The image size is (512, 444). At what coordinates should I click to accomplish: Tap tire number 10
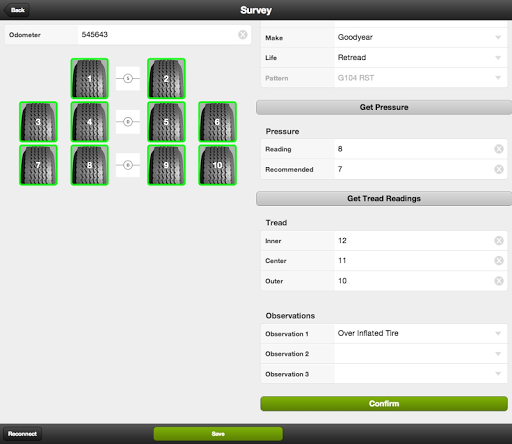217,165
